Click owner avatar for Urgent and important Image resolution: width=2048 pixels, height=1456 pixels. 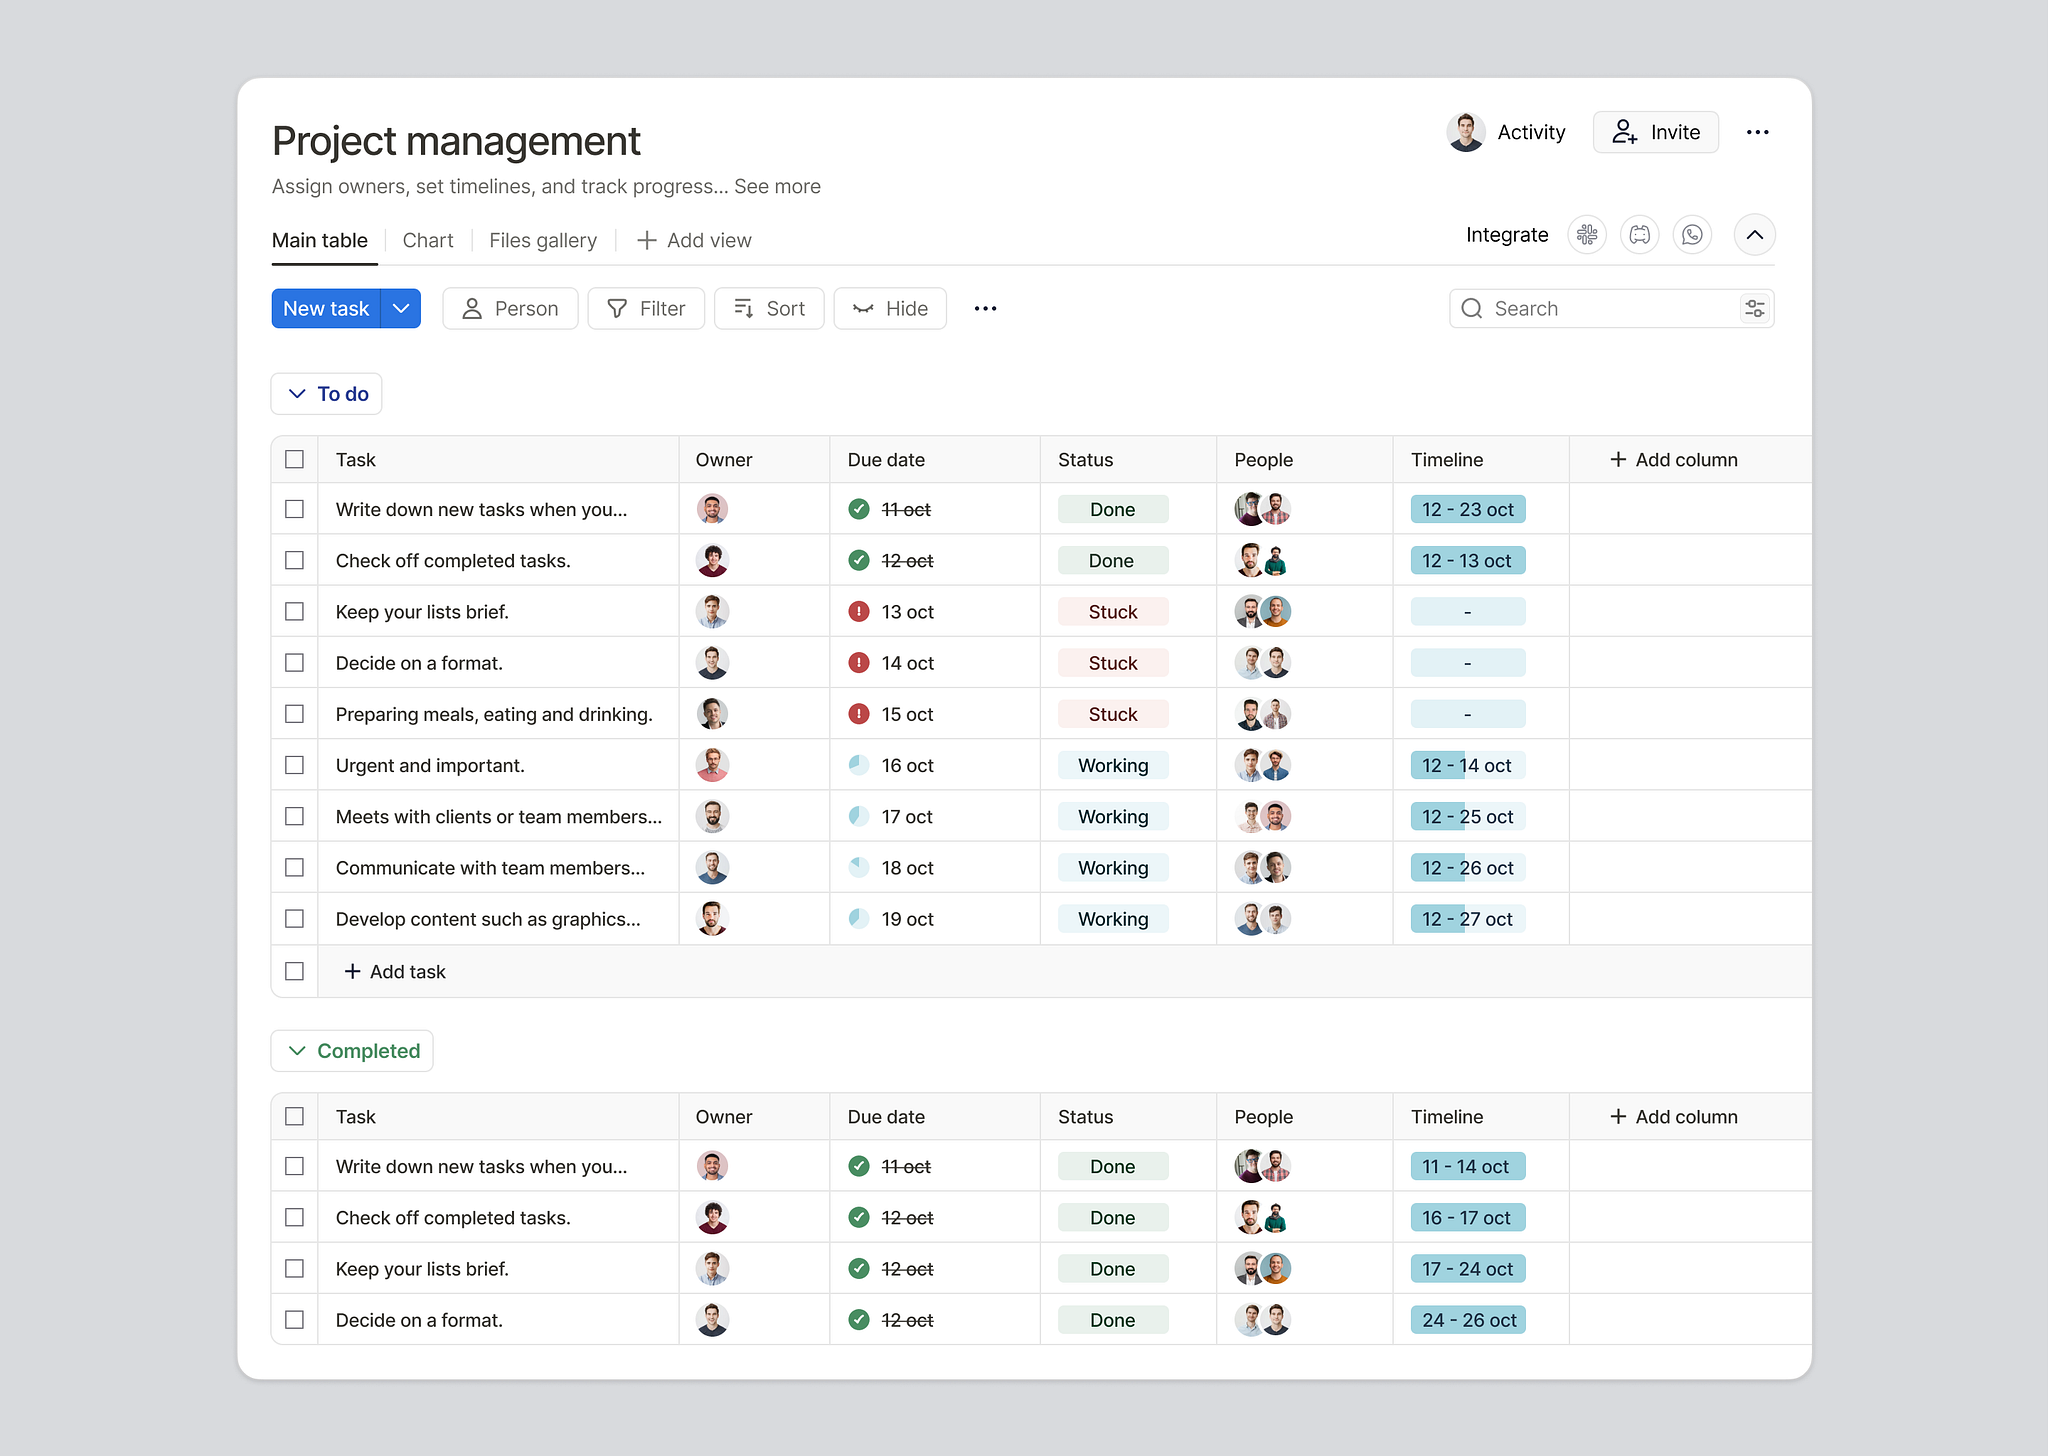712,765
